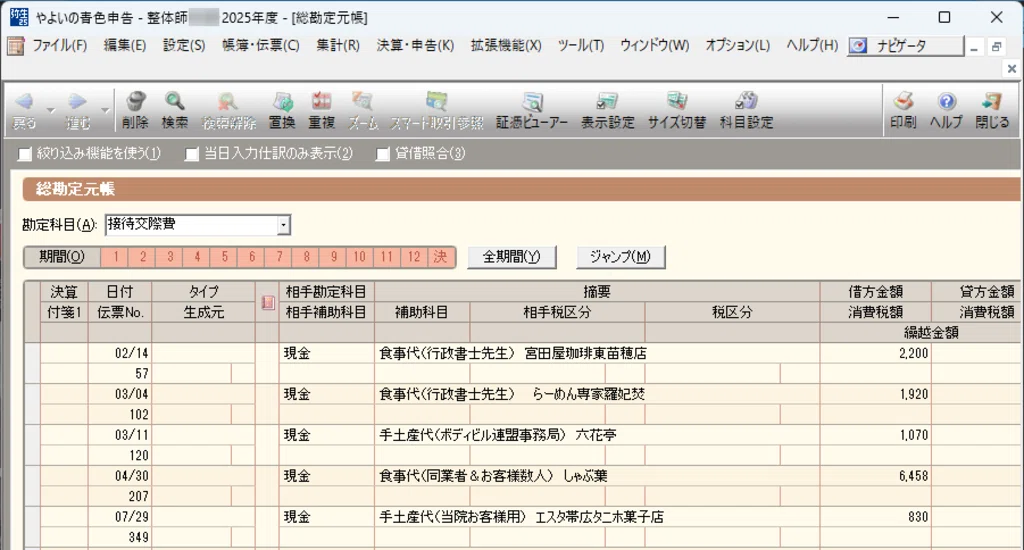Screen dimensions: 1024x550
Task: Click the 摘要 column header
Action: click(597, 291)
